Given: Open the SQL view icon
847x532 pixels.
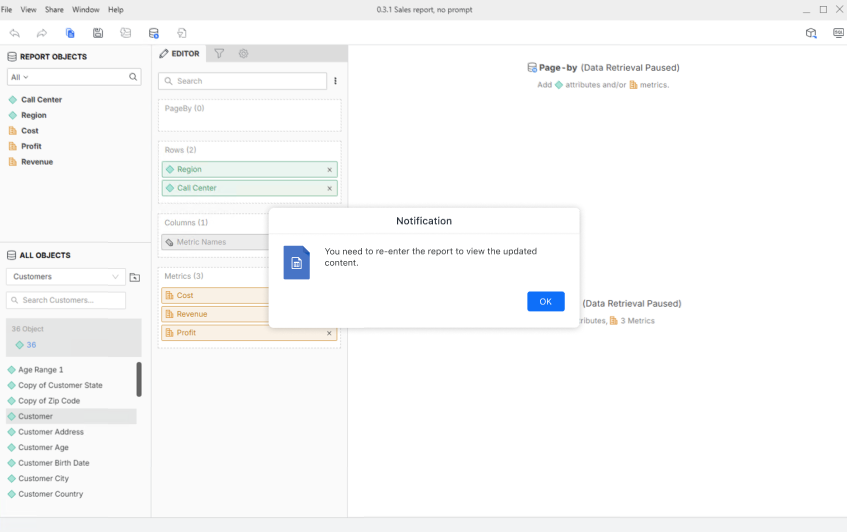Looking at the screenshot, I should point(838,33).
